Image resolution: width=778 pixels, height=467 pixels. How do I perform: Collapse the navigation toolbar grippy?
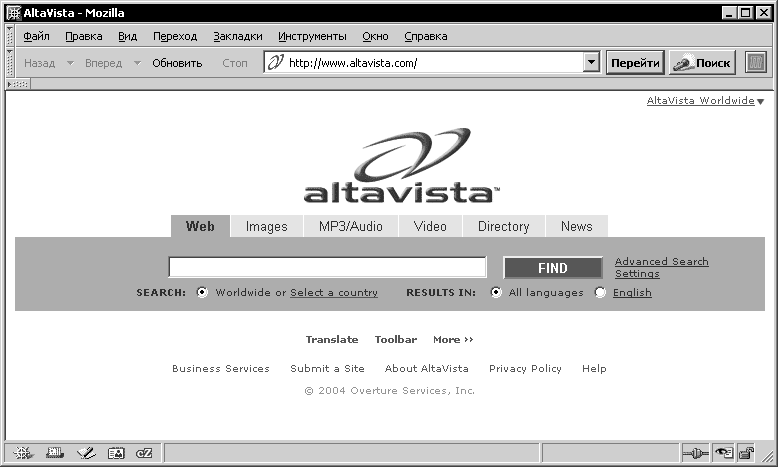pyautogui.click(x=9, y=63)
